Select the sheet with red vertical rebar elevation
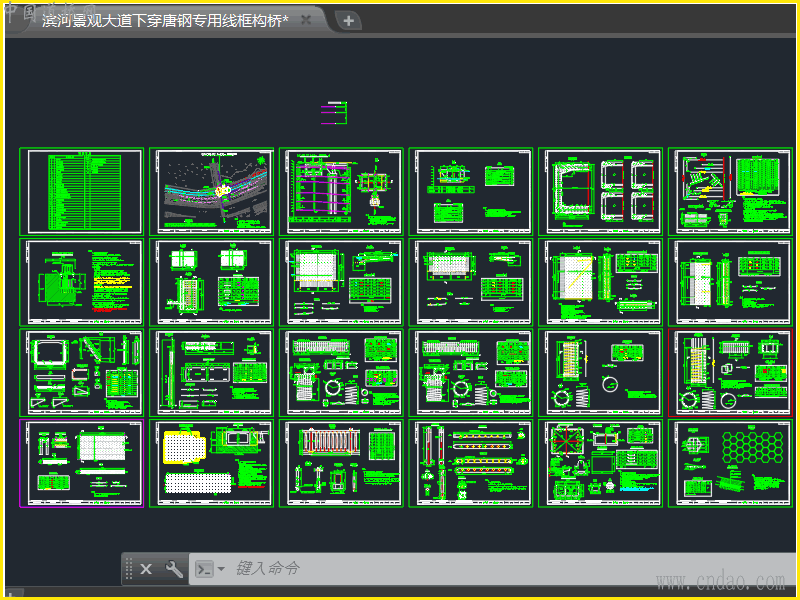Image resolution: width=800 pixels, height=600 pixels. [341, 463]
